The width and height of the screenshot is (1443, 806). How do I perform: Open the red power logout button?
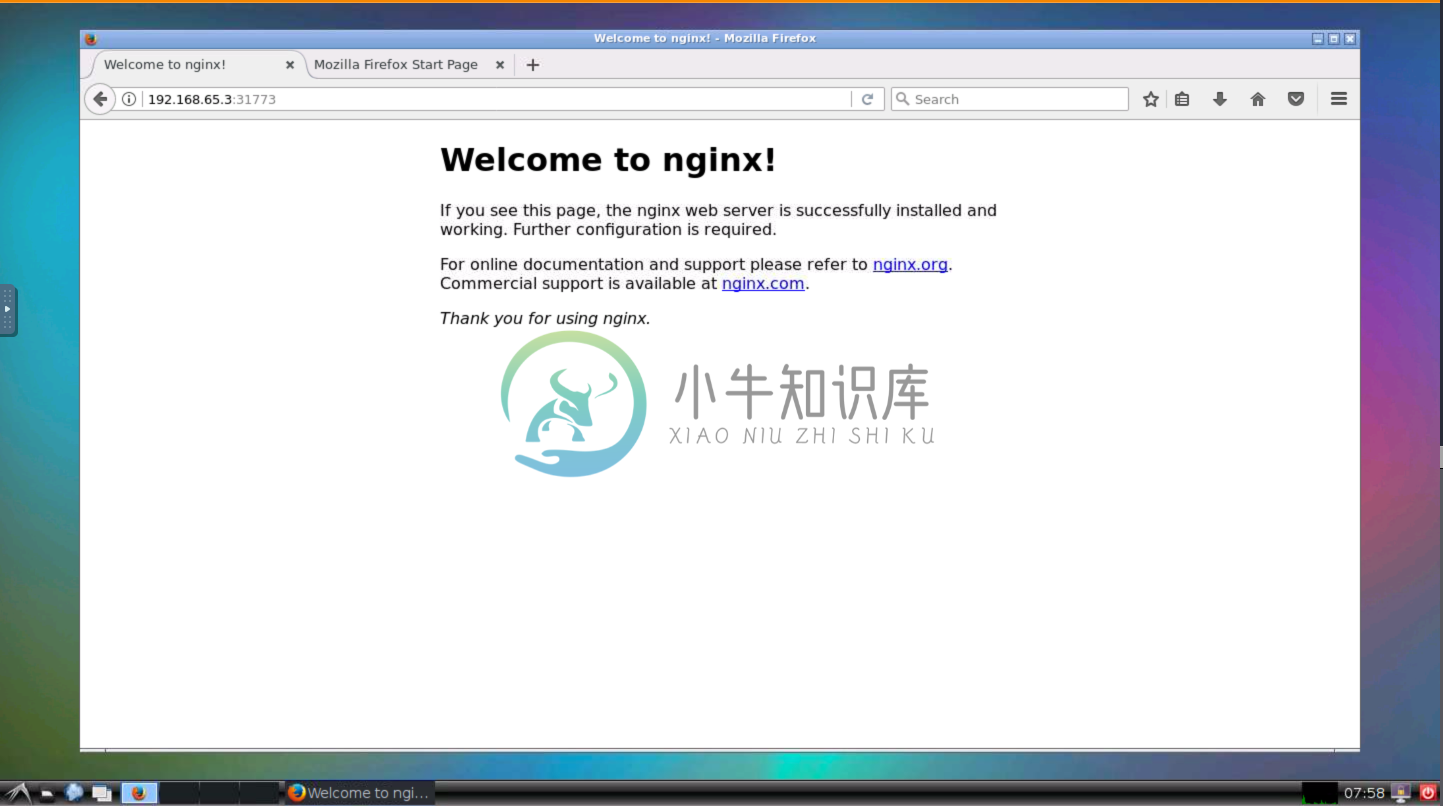[x=1428, y=793]
